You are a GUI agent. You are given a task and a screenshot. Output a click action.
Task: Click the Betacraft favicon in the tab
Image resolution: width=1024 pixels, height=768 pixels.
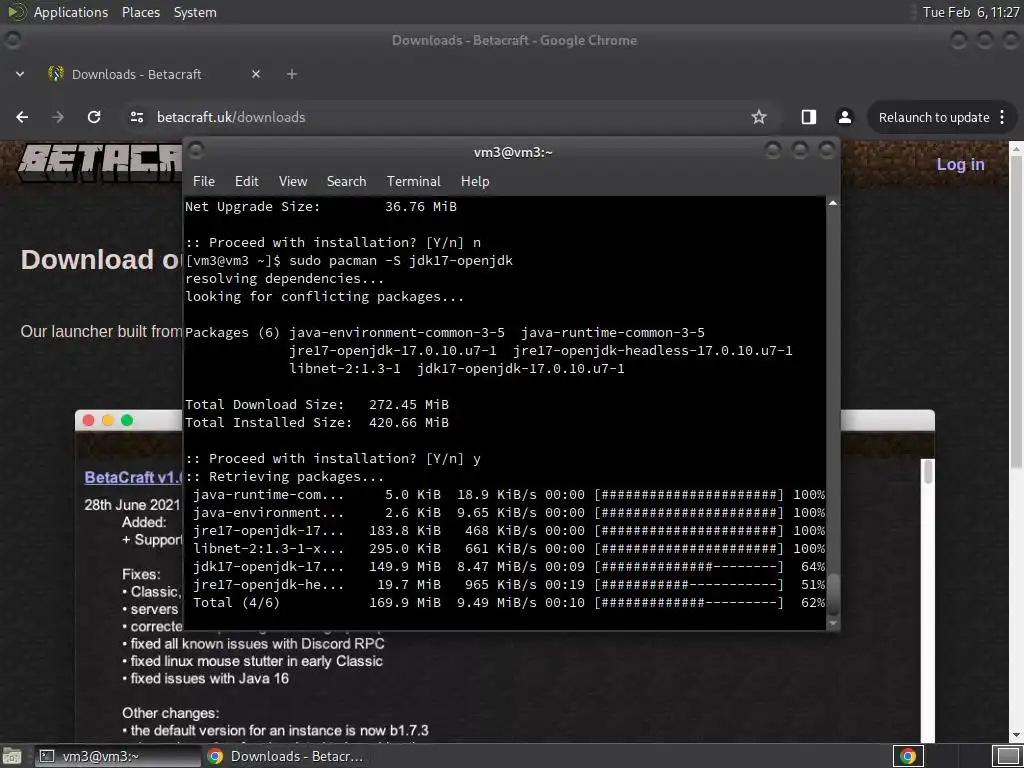(56, 74)
